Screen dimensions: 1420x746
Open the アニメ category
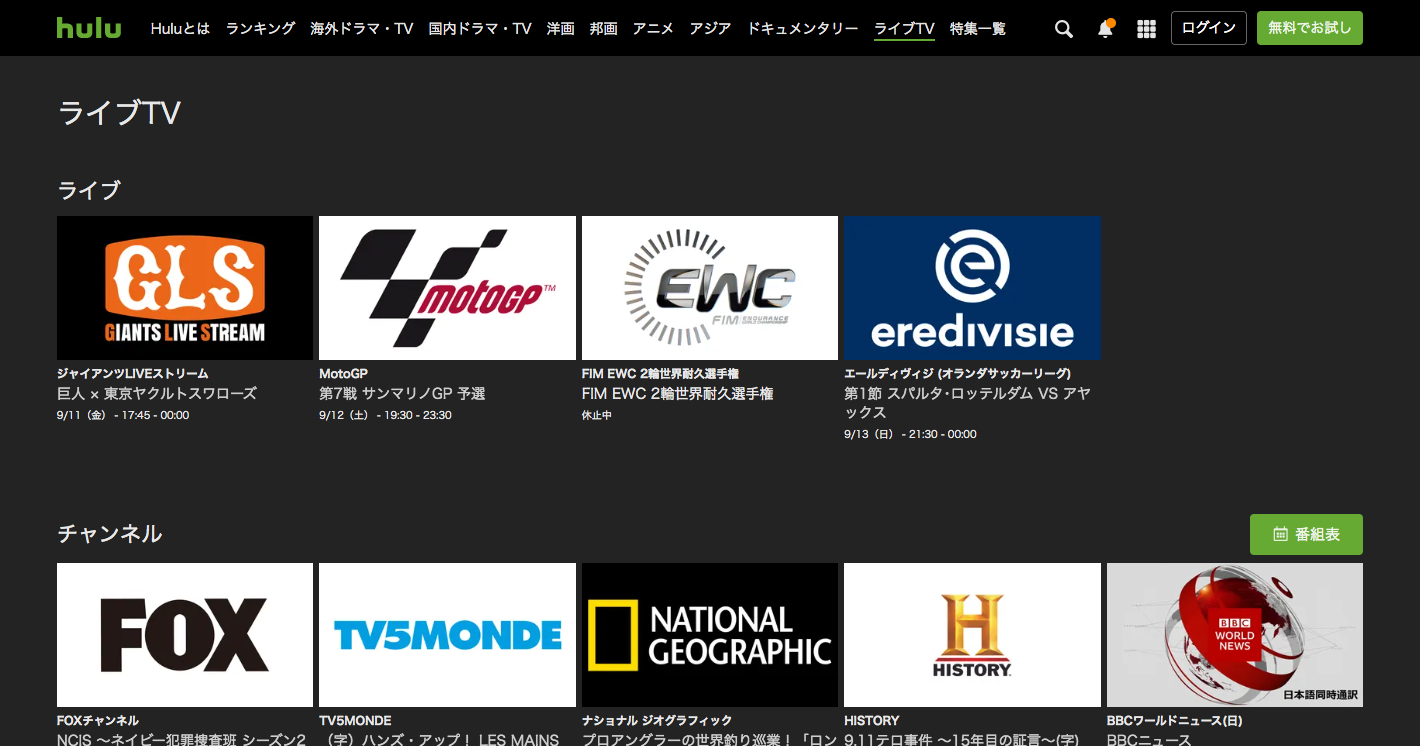tap(653, 28)
